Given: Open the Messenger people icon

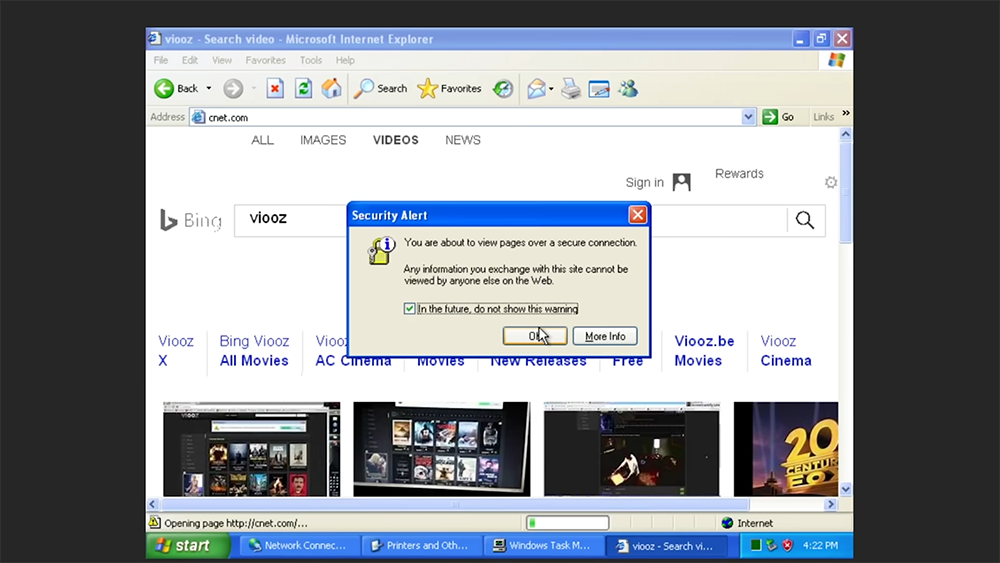Looking at the screenshot, I should 628,89.
